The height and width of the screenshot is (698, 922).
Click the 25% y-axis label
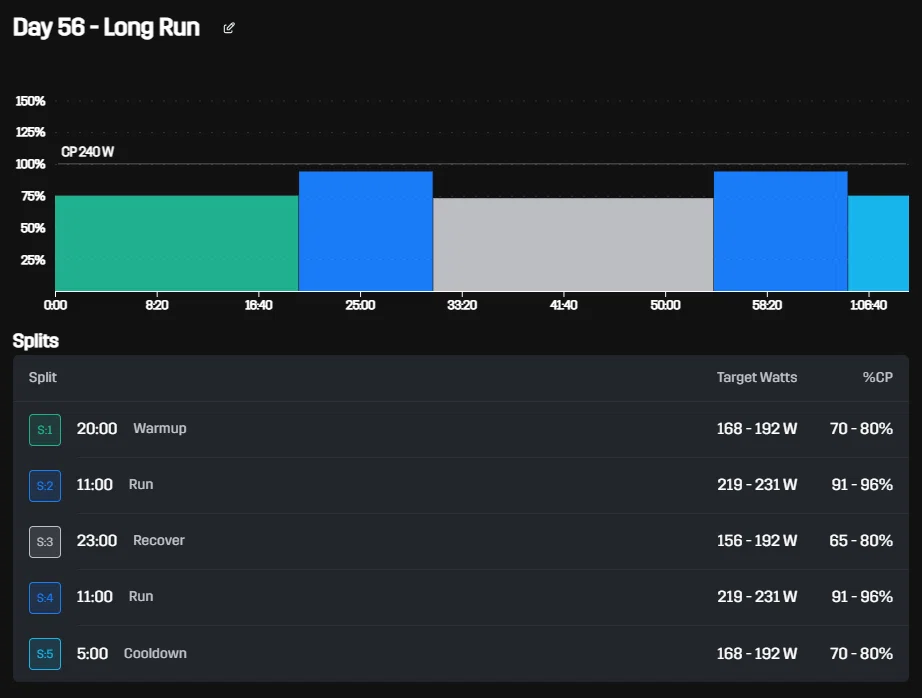33,260
